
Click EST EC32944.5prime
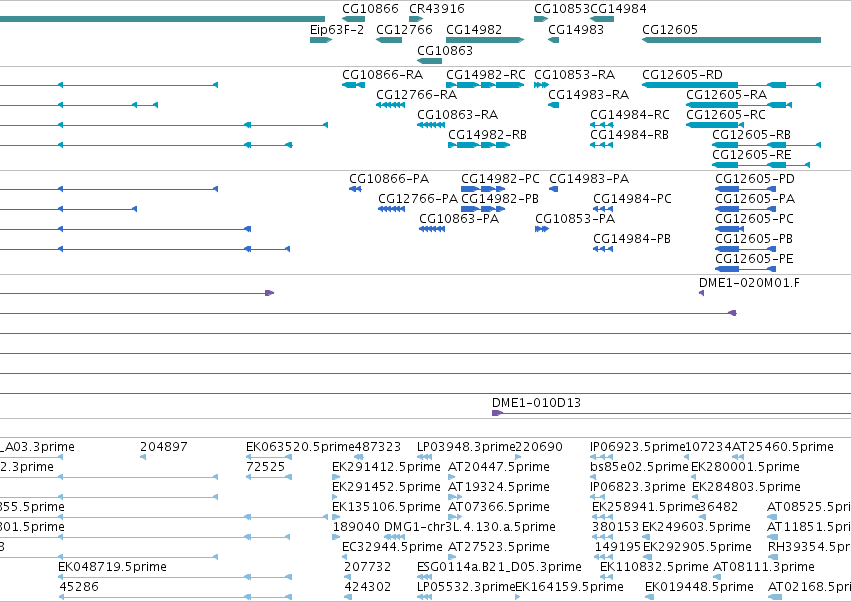tap(392, 548)
